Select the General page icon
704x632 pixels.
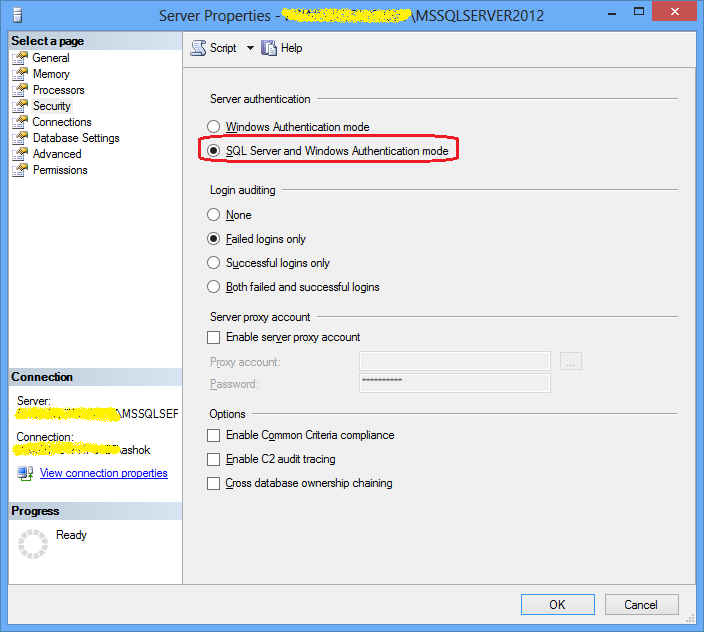(19, 58)
